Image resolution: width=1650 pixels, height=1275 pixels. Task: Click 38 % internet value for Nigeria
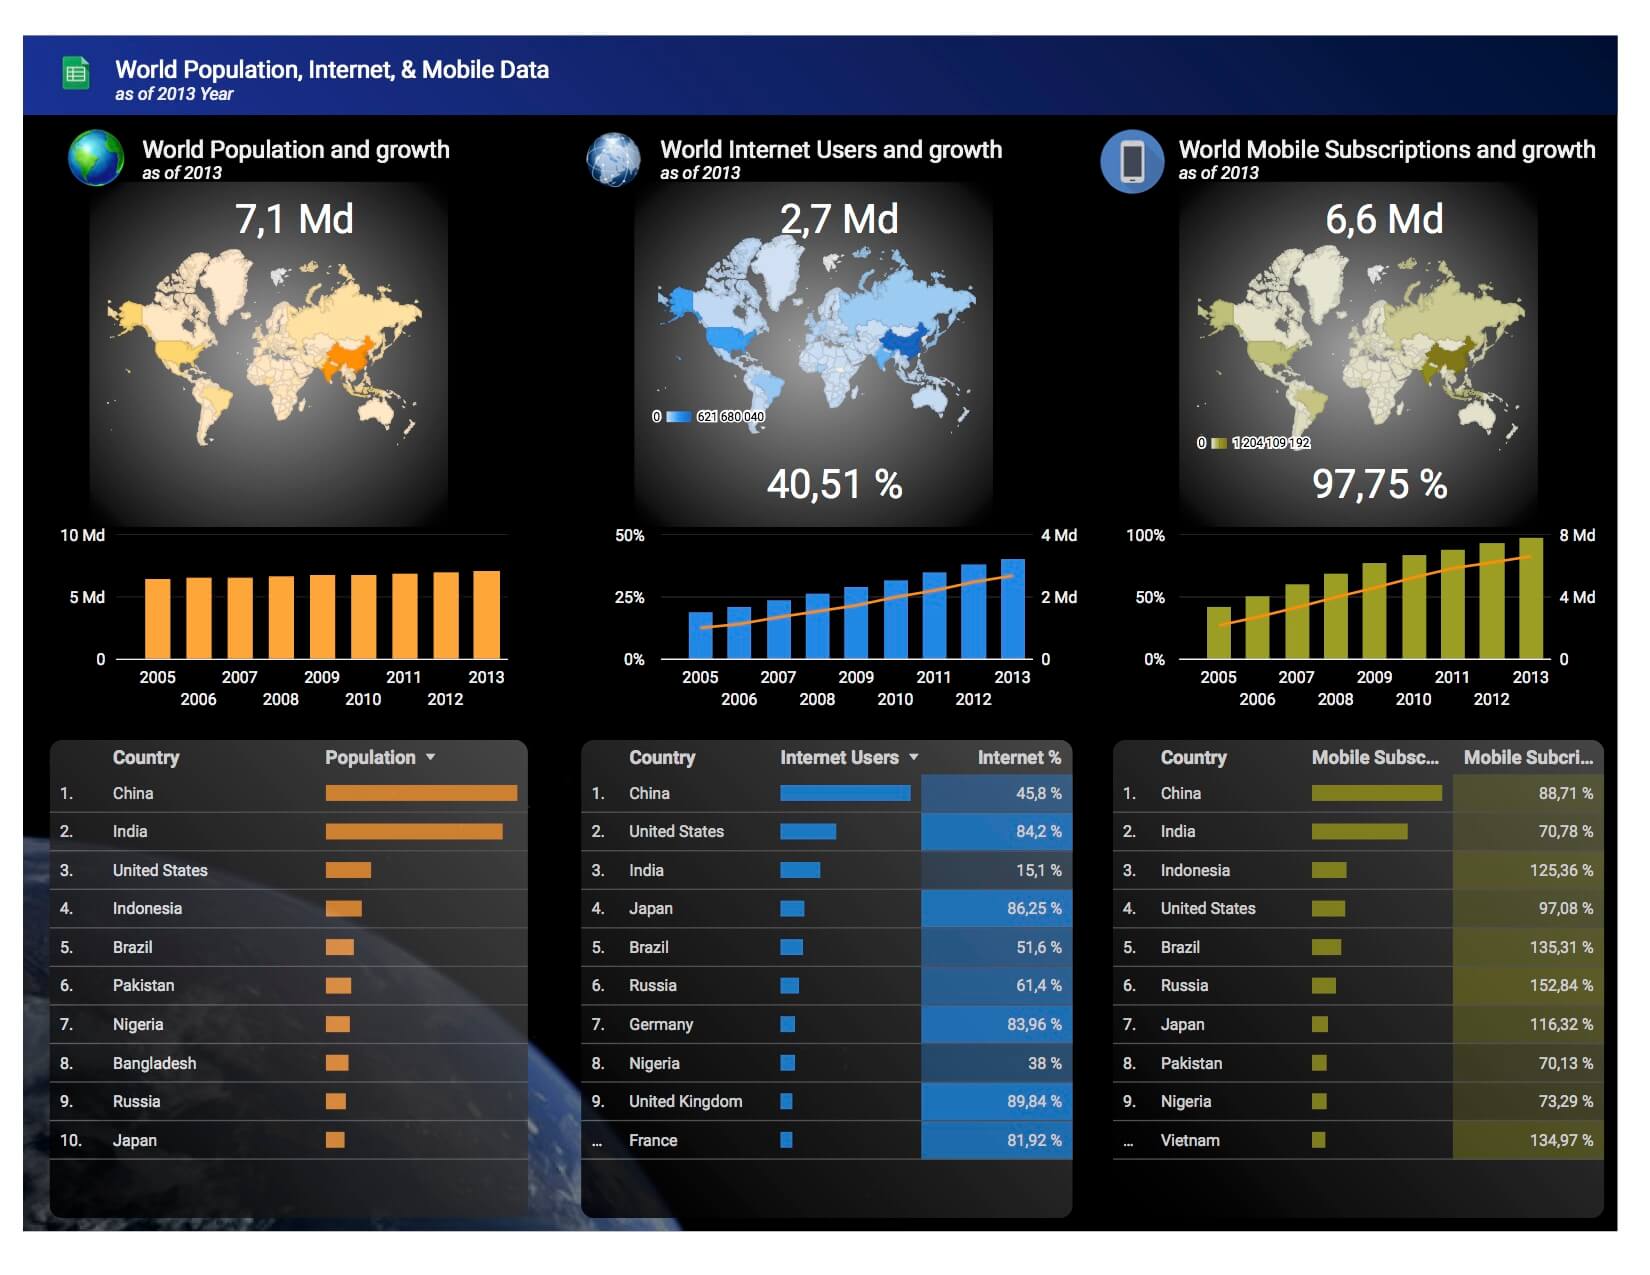1045,1063
